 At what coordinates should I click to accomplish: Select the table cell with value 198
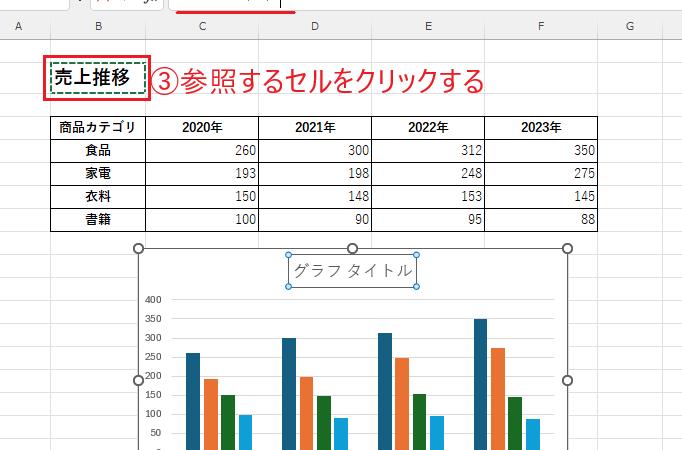(315, 174)
